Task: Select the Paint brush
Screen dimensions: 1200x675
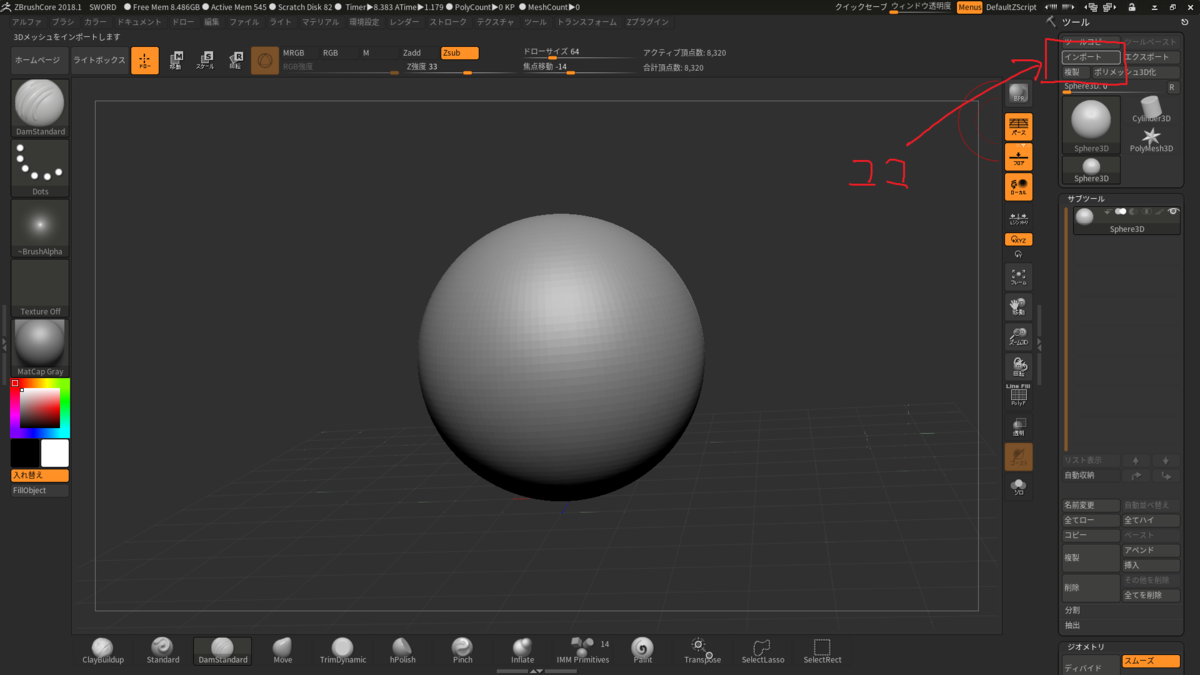Action: tap(642, 651)
